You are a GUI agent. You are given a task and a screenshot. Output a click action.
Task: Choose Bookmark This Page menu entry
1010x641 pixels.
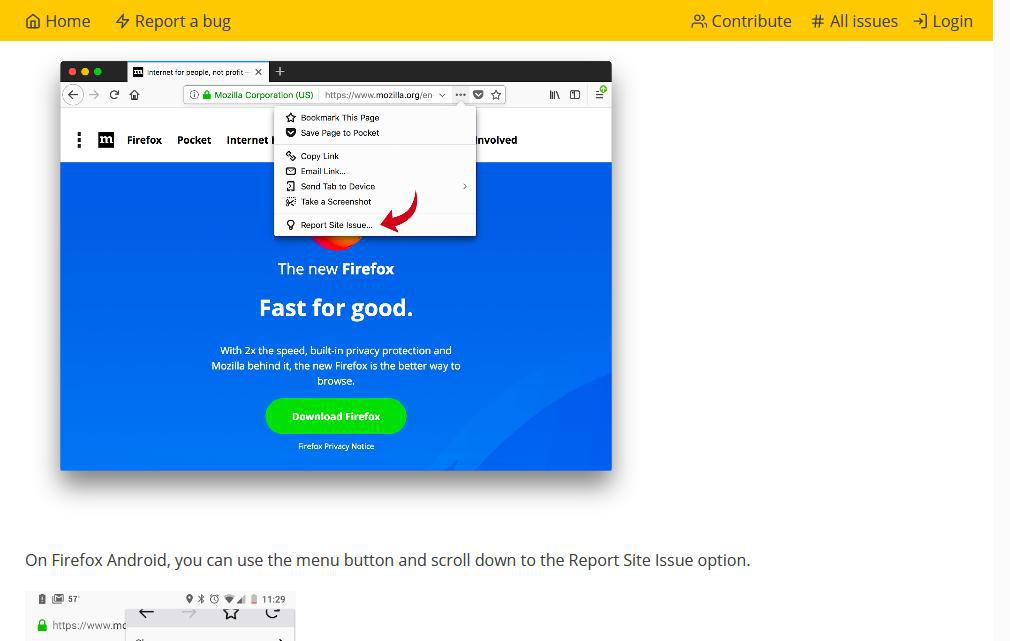[x=375, y=117]
